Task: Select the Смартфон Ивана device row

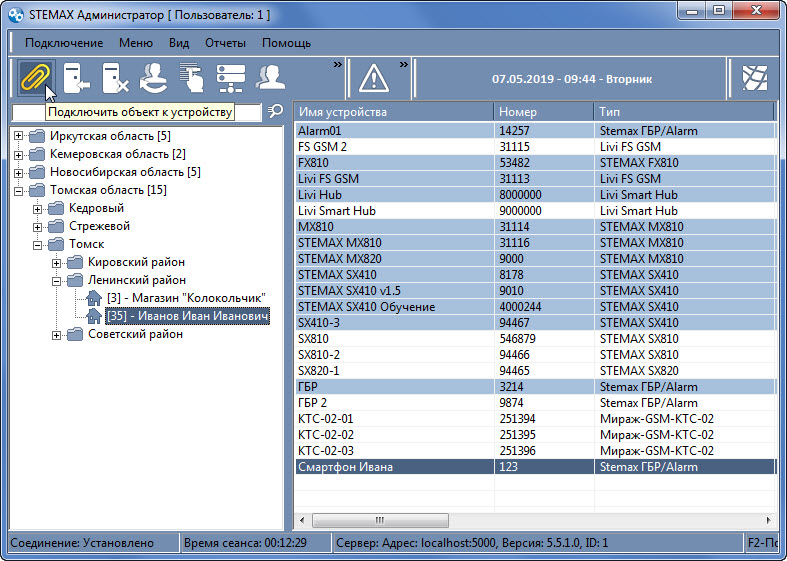Action: click(535, 467)
